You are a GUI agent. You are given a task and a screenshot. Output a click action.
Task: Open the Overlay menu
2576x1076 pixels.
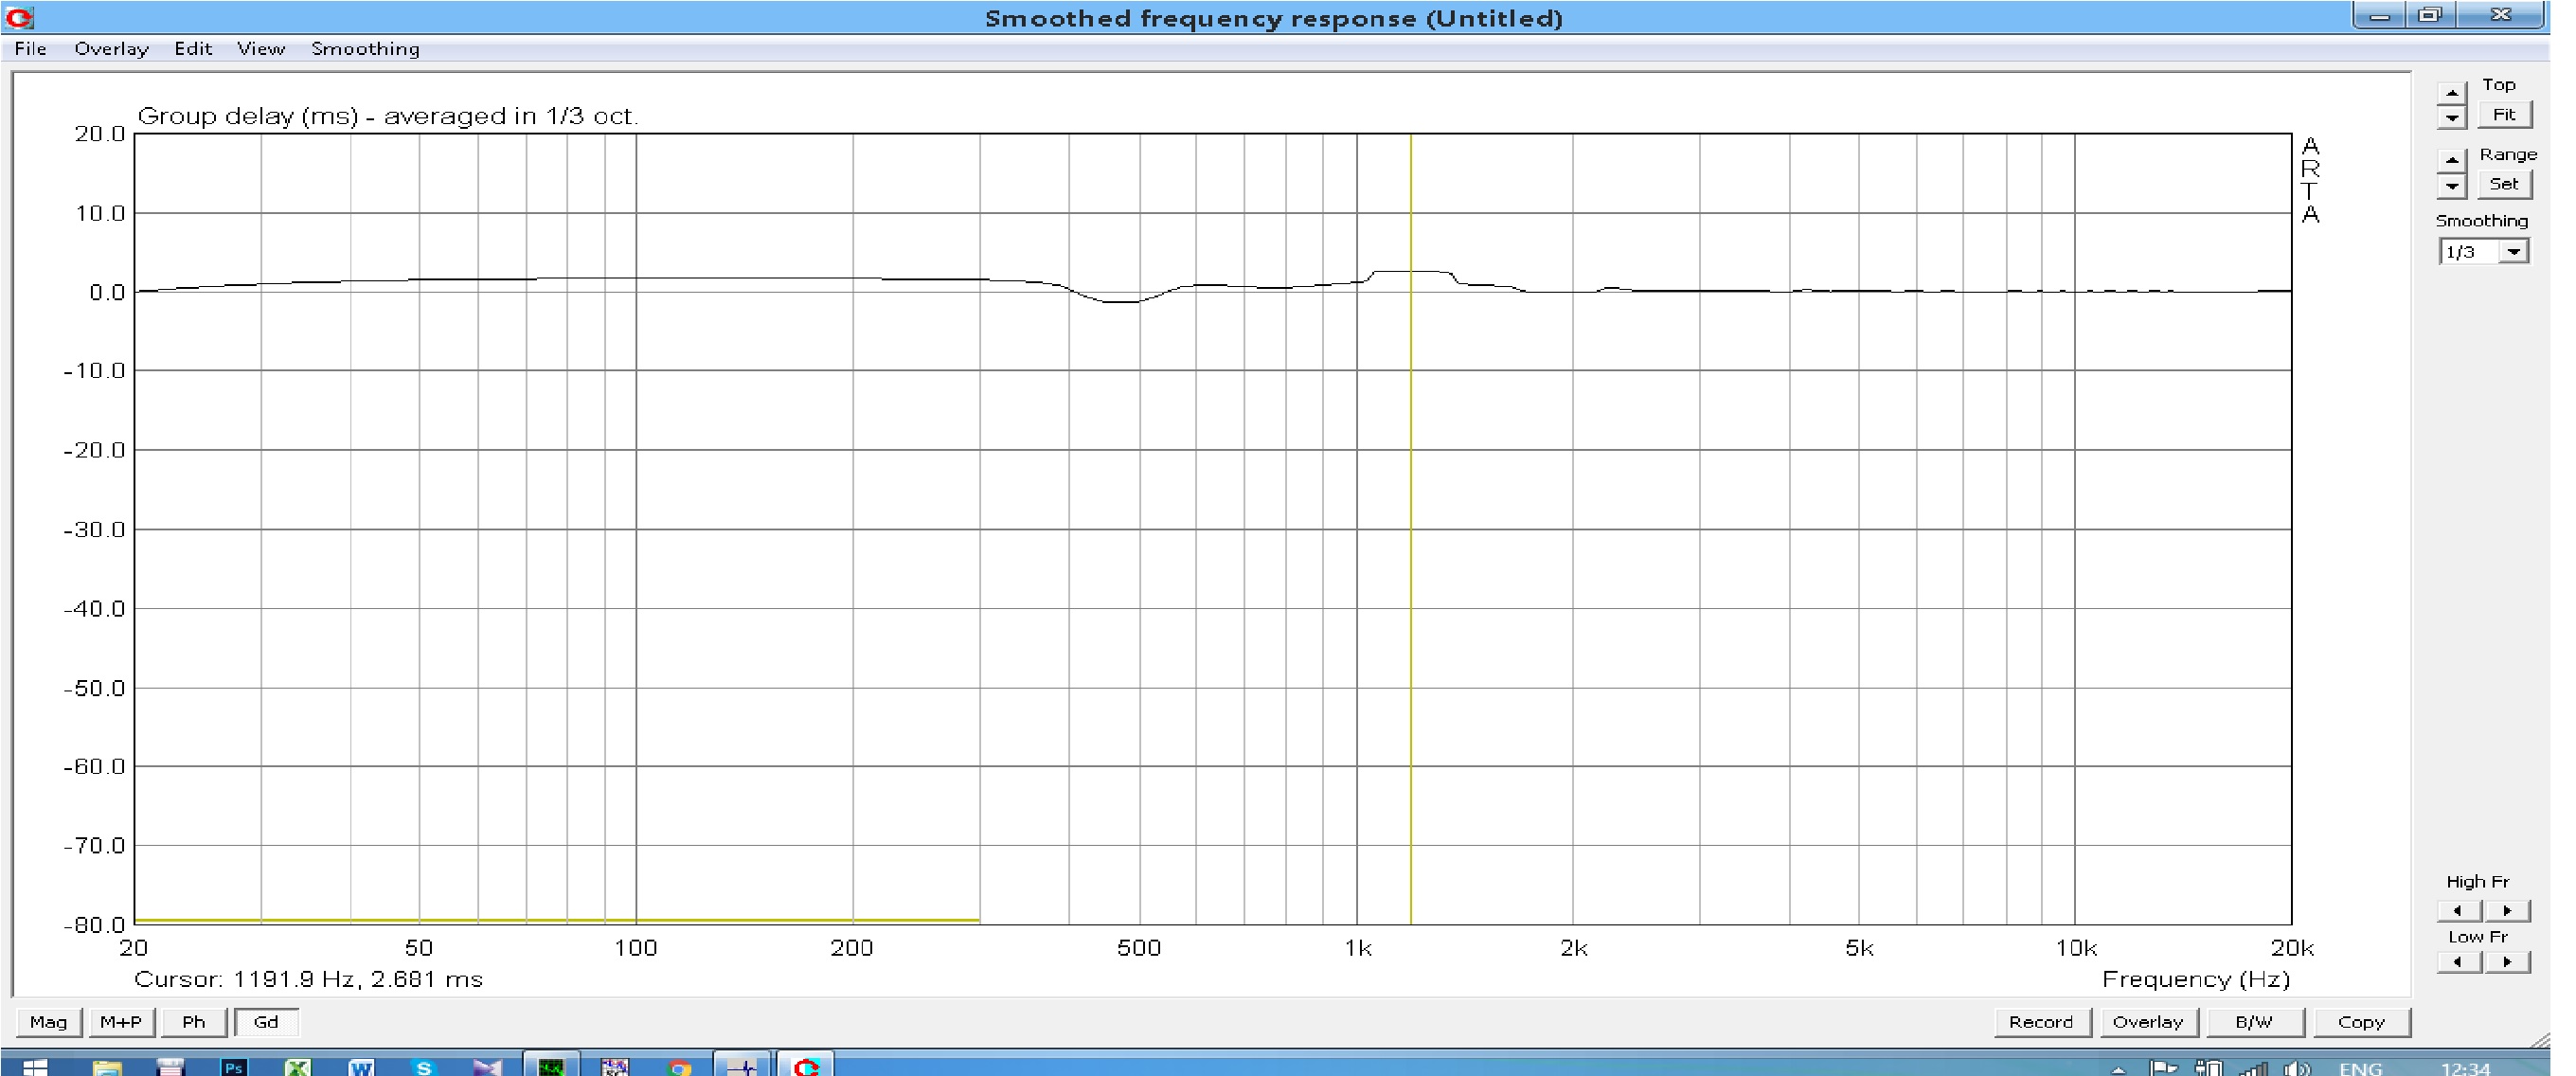point(111,49)
